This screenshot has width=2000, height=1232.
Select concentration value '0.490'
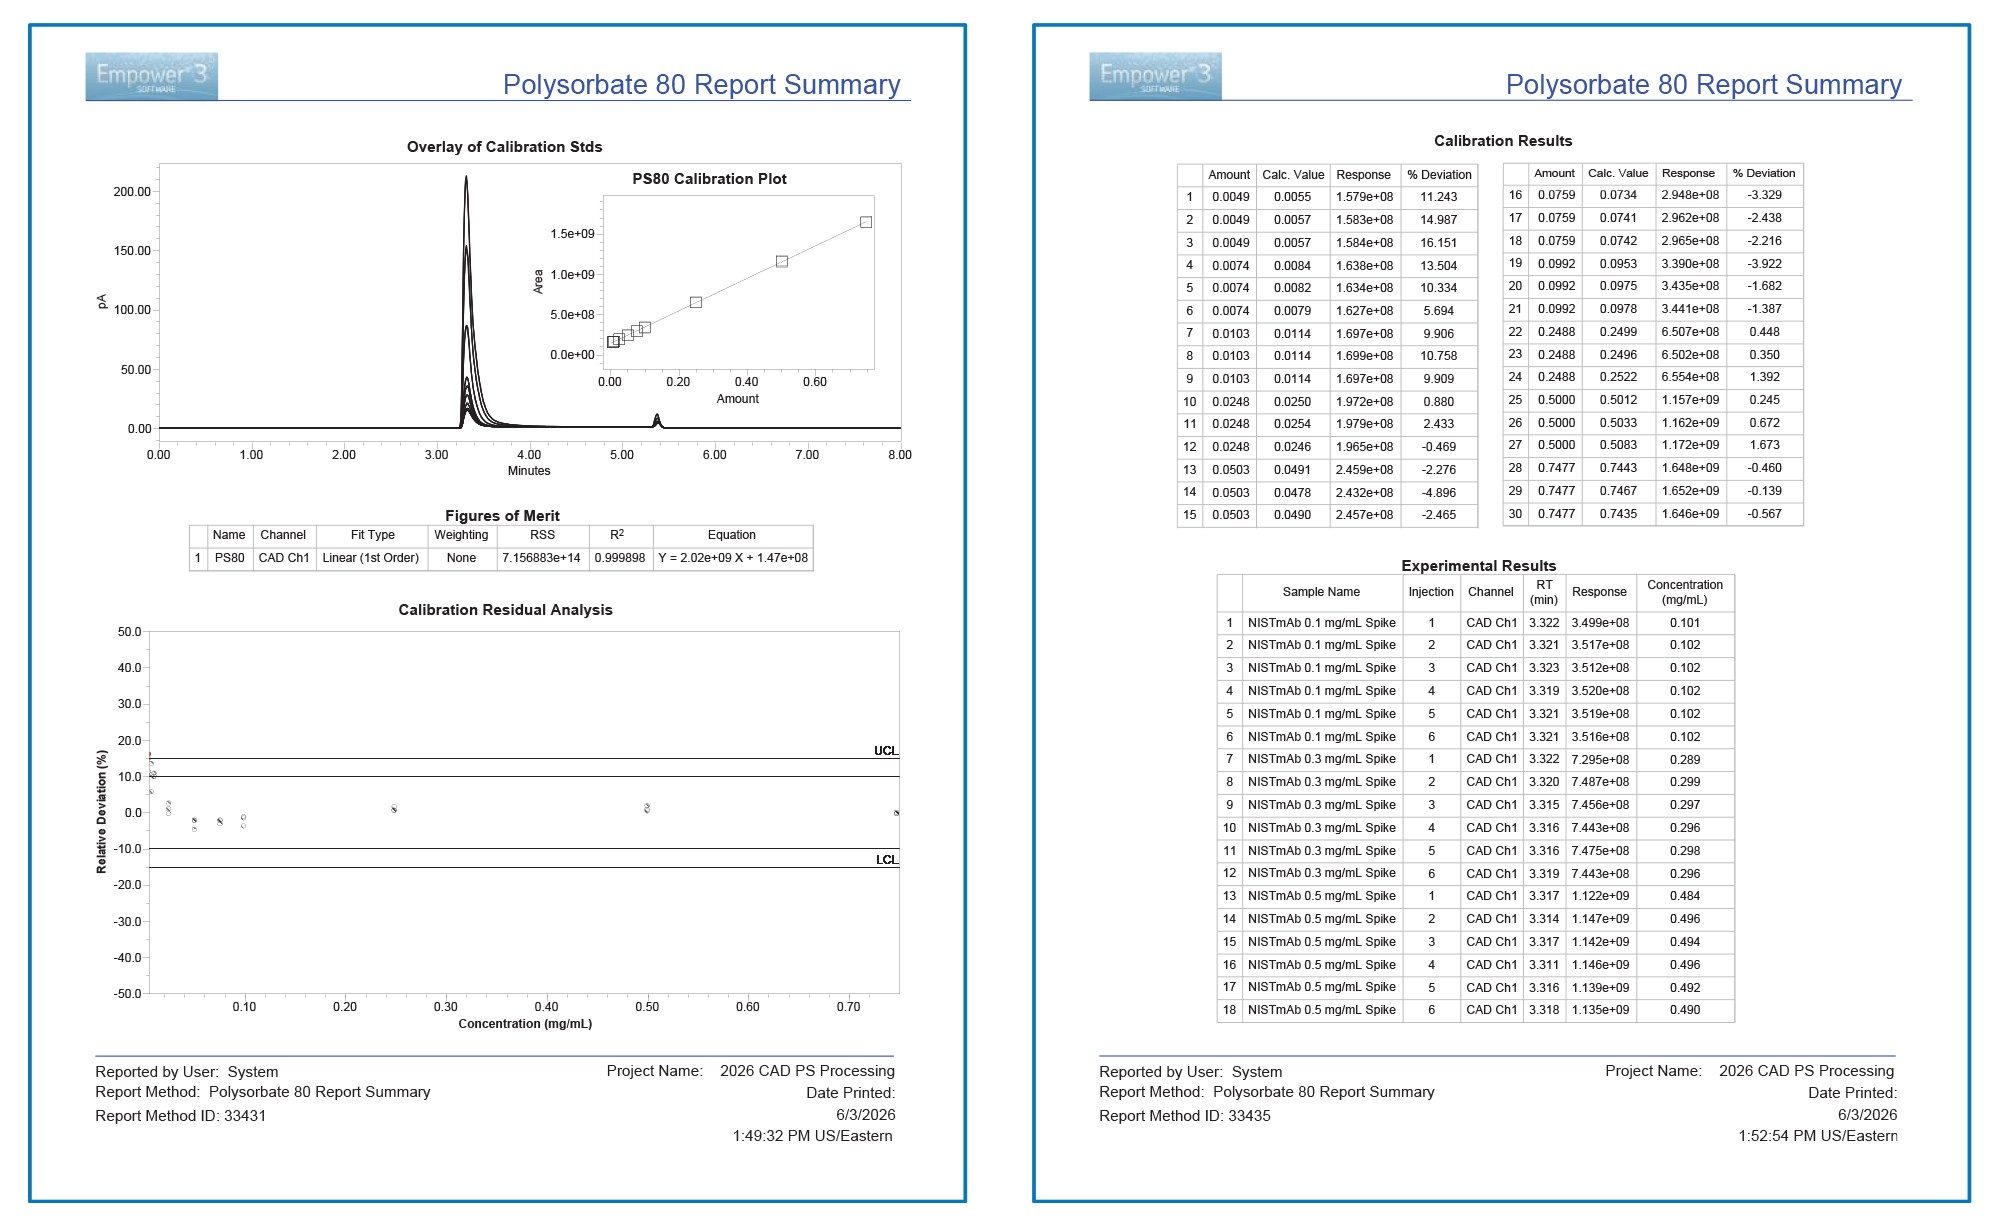coord(1685,1010)
